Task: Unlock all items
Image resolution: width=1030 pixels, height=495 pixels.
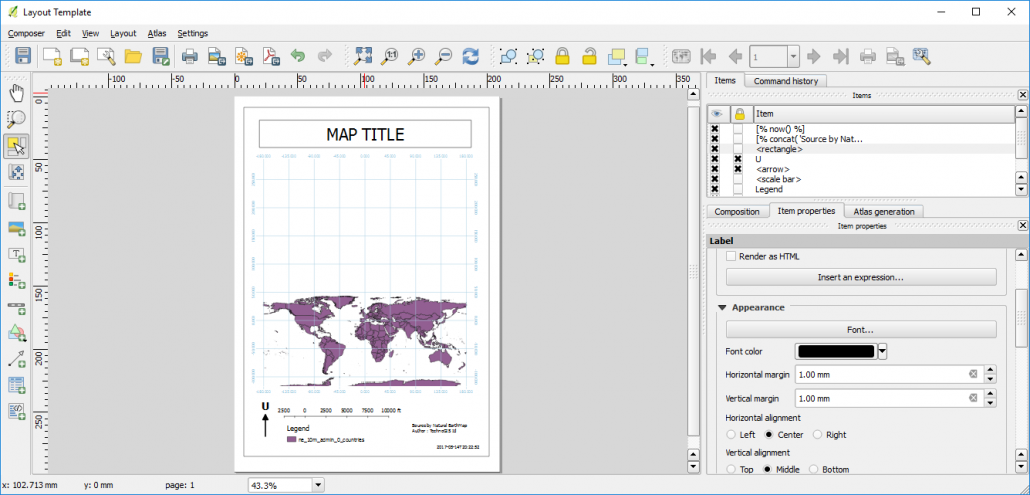Action: click(590, 56)
